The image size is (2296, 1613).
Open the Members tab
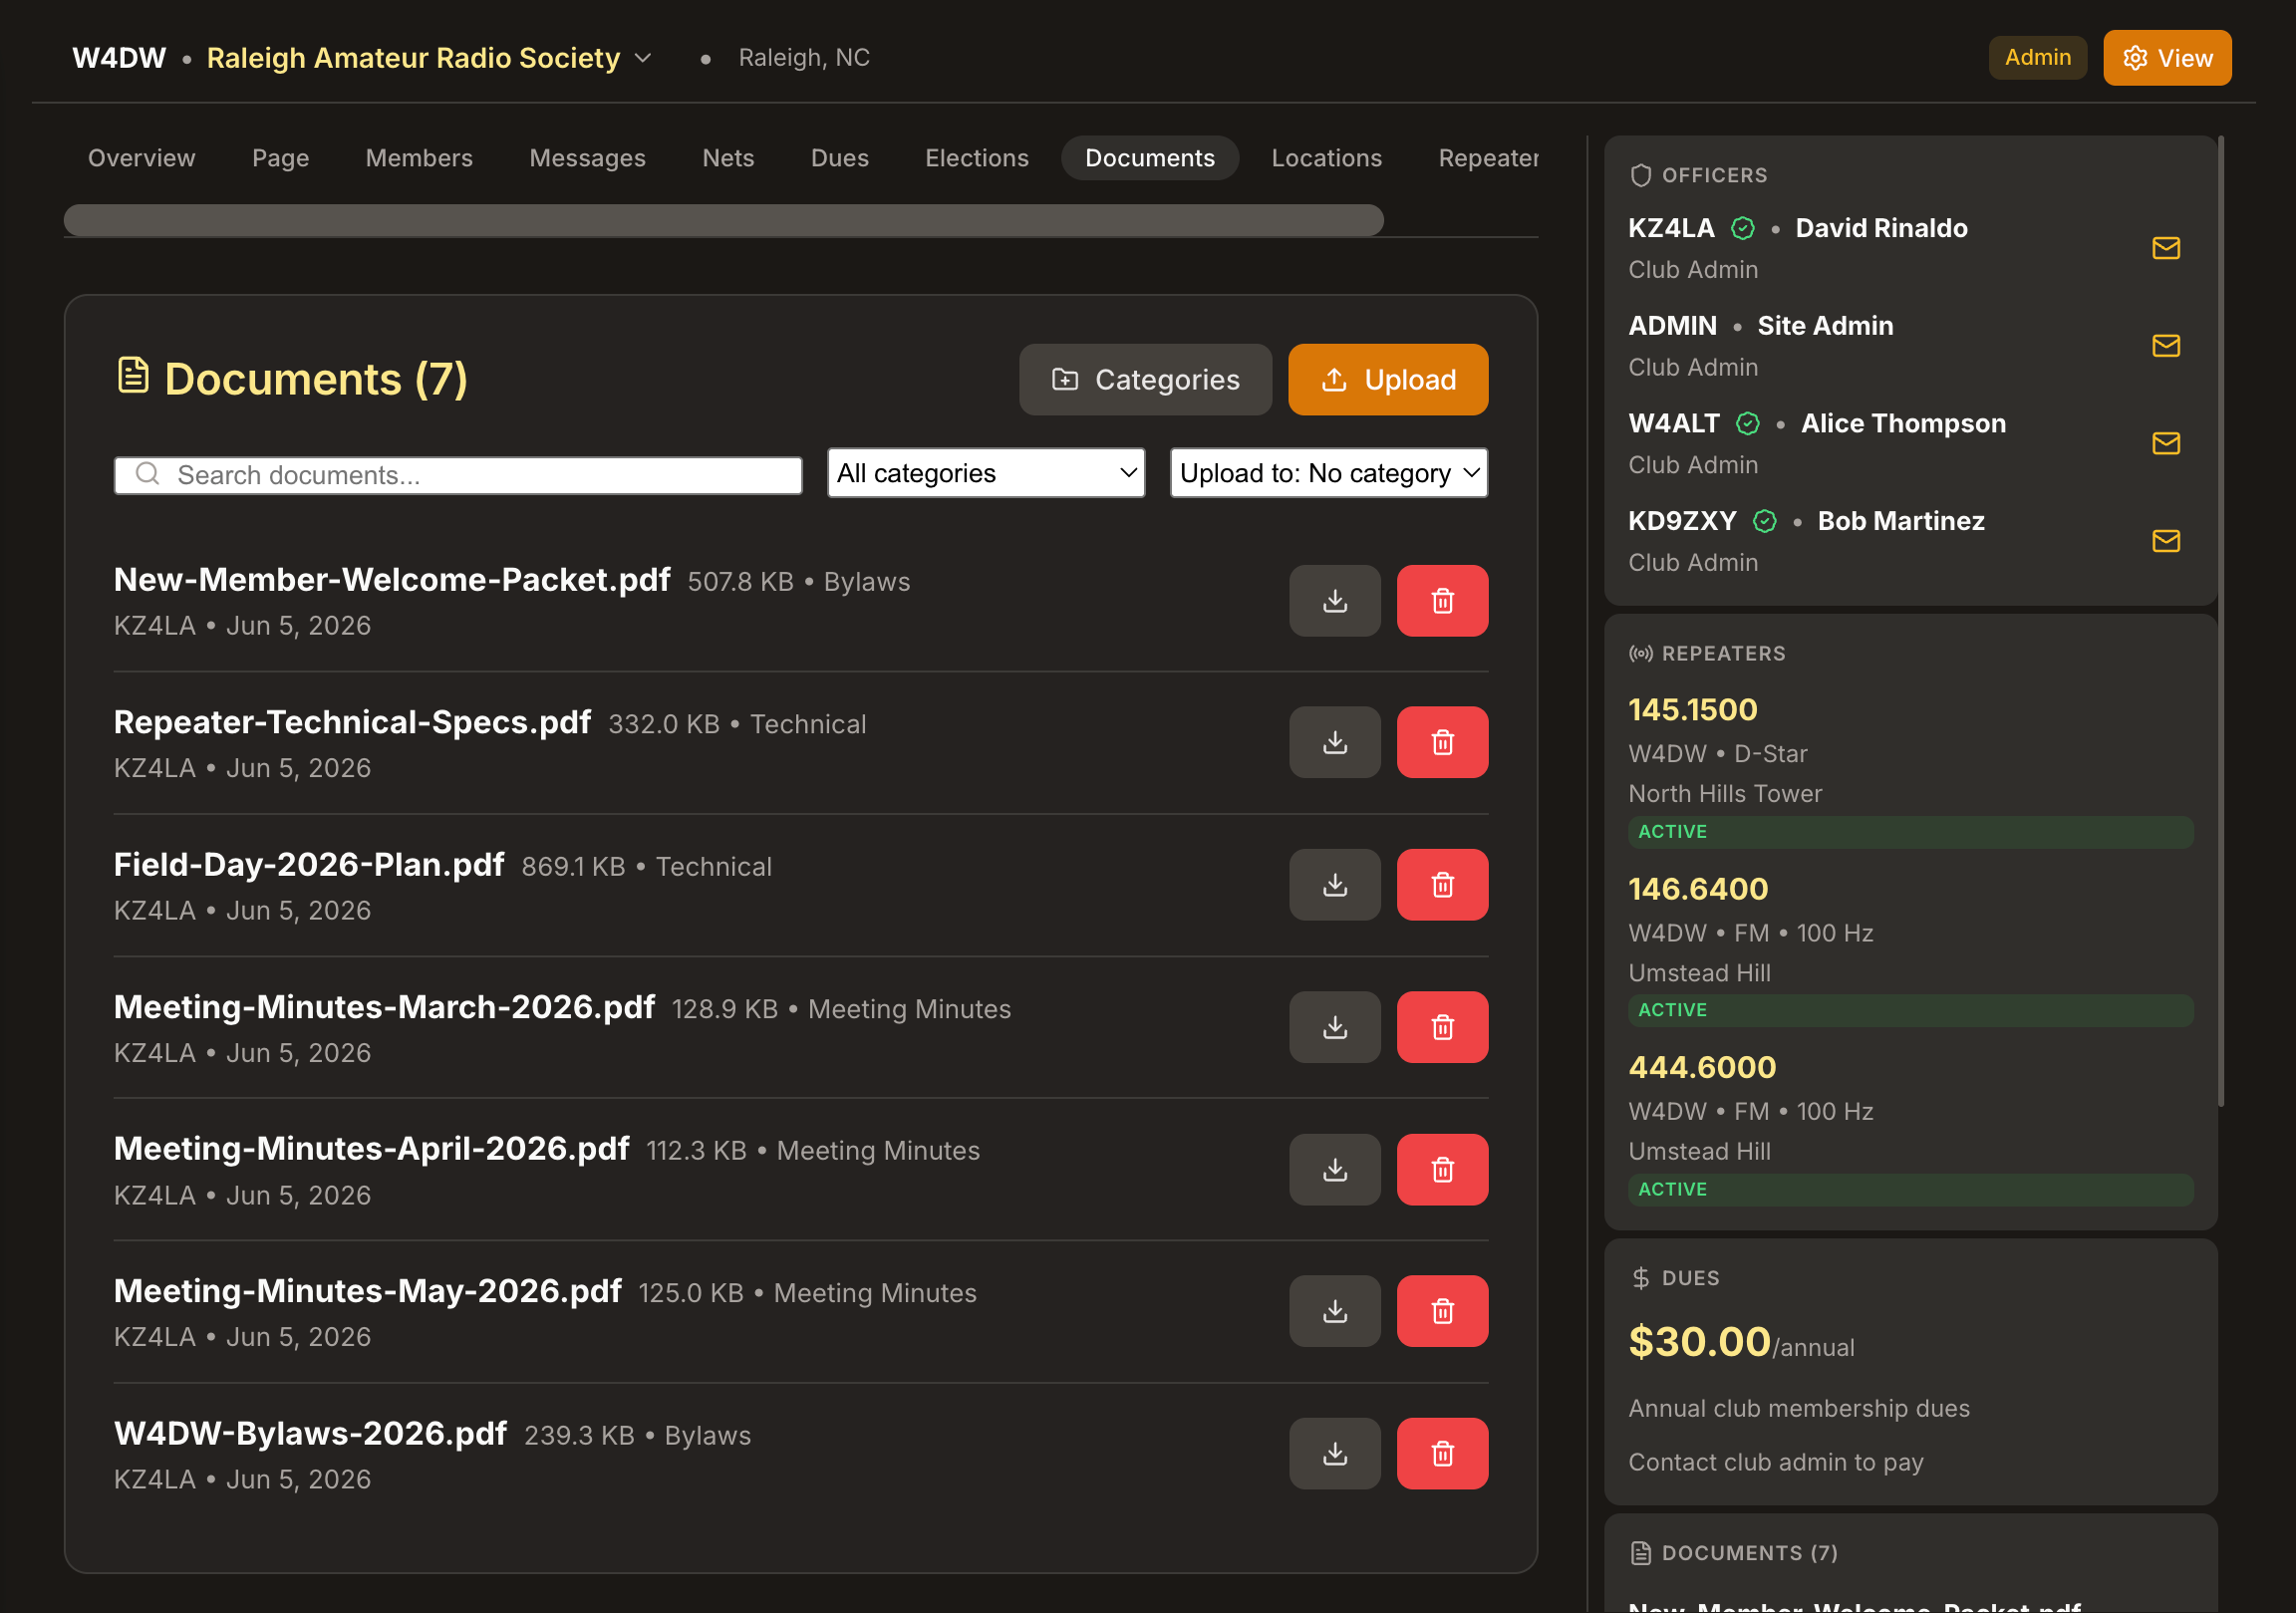coord(419,158)
